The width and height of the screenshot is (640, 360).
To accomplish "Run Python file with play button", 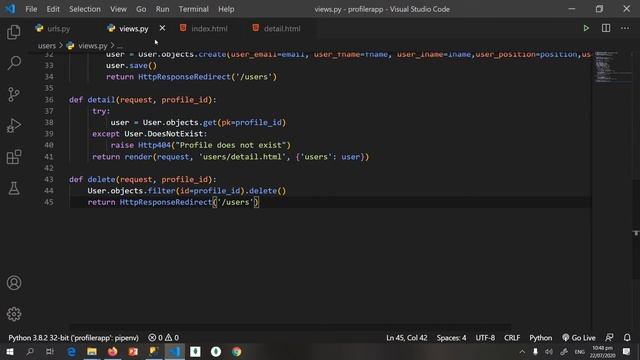I will [x=586, y=28].
